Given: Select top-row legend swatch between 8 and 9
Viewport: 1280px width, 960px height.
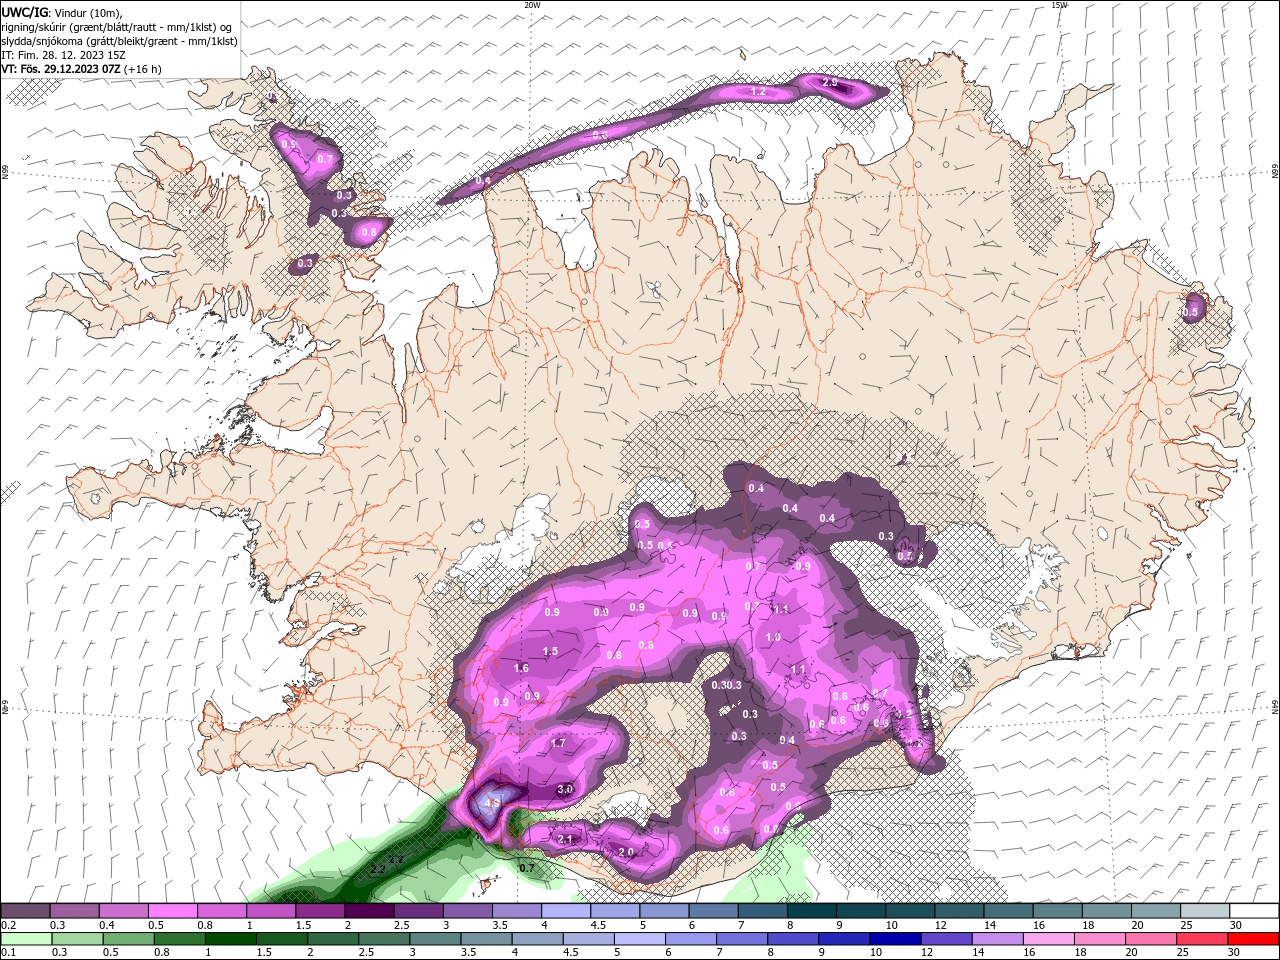Looking at the screenshot, I should [812, 910].
